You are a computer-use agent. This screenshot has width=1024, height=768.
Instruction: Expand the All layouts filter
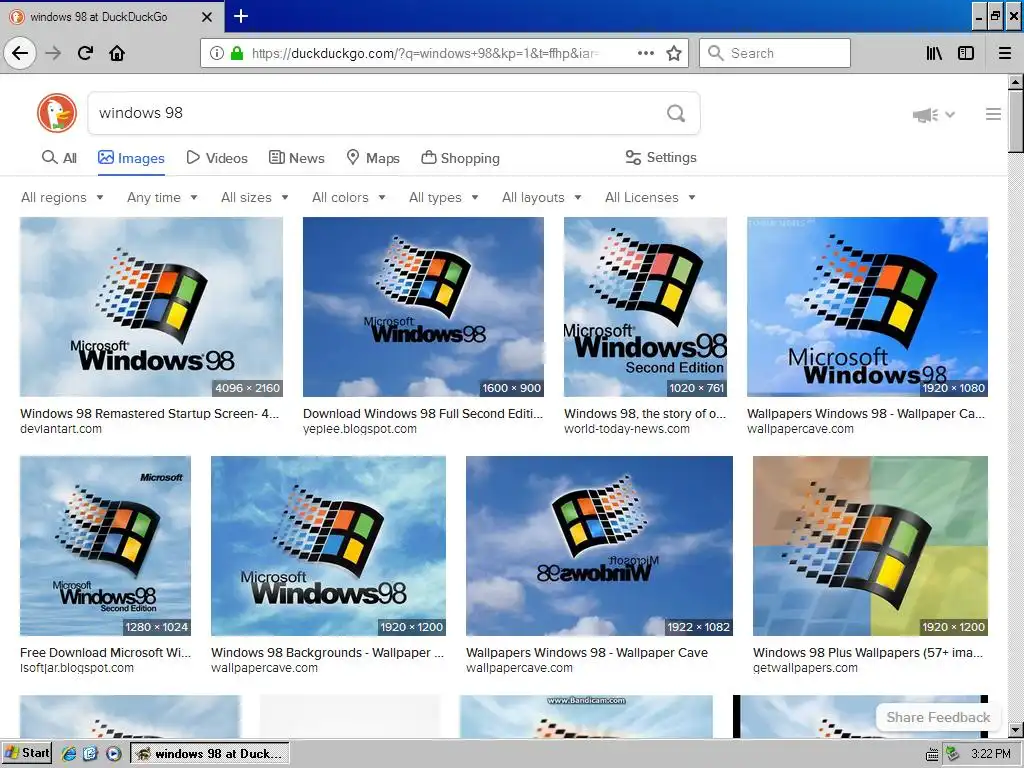[541, 197]
